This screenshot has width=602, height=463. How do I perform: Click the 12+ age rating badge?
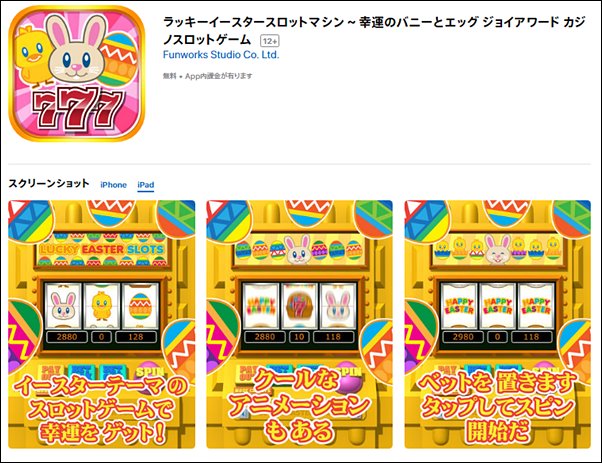tap(270, 41)
